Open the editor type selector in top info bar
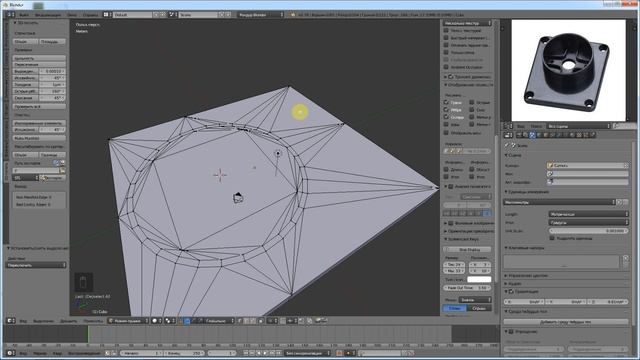Image resolution: width=640 pixels, height=360 pixels. pos(11,14)
